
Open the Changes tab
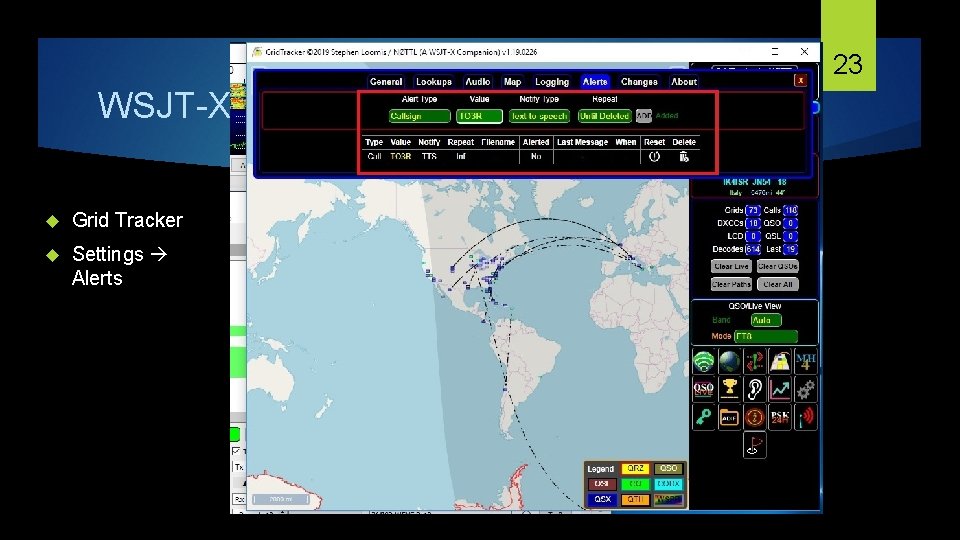pos(639,81)
